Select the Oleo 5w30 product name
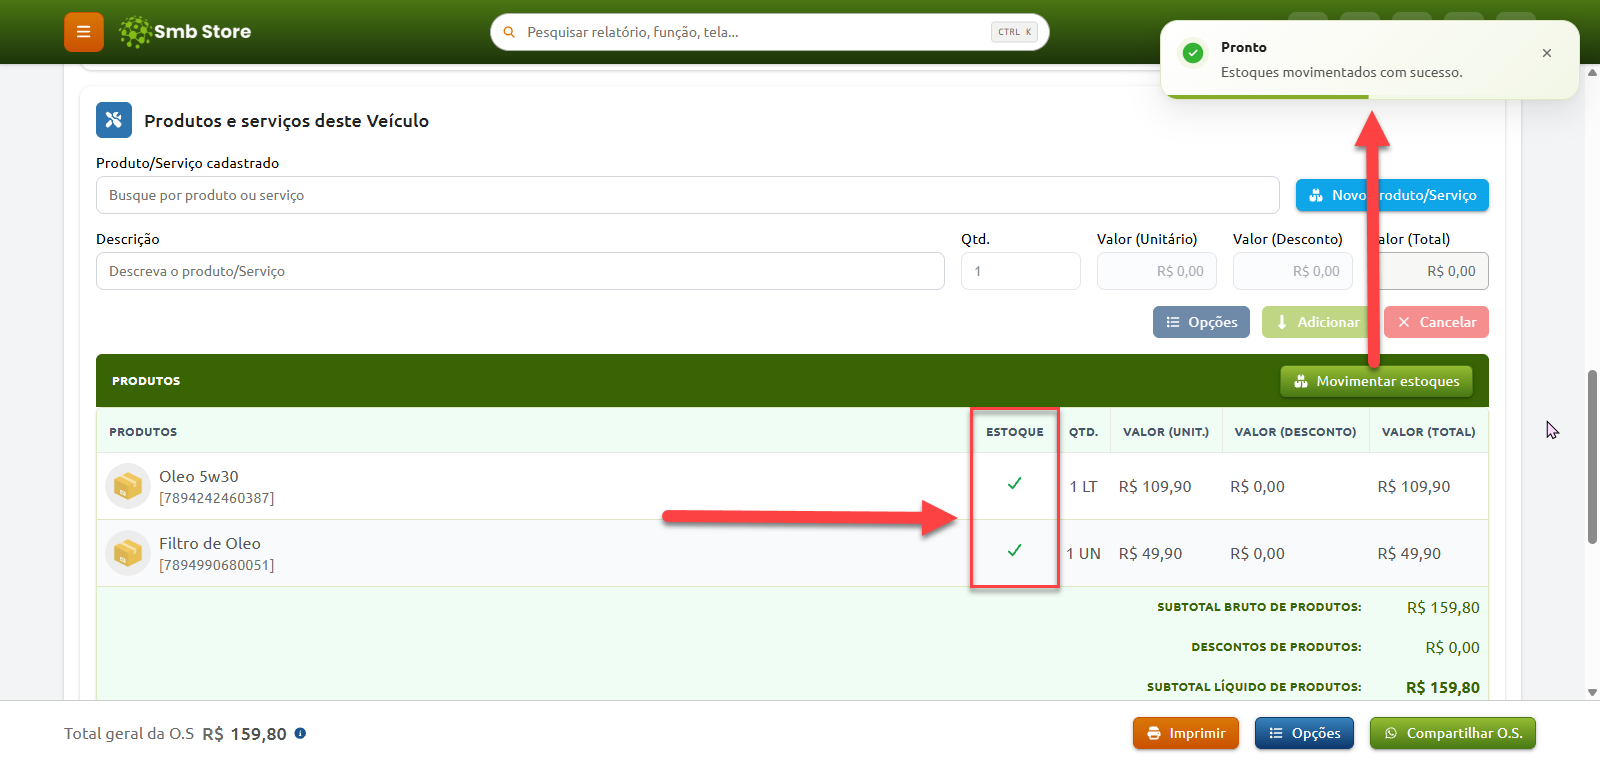The width and height of the screenshot is (1600, 765). (199, 476)
